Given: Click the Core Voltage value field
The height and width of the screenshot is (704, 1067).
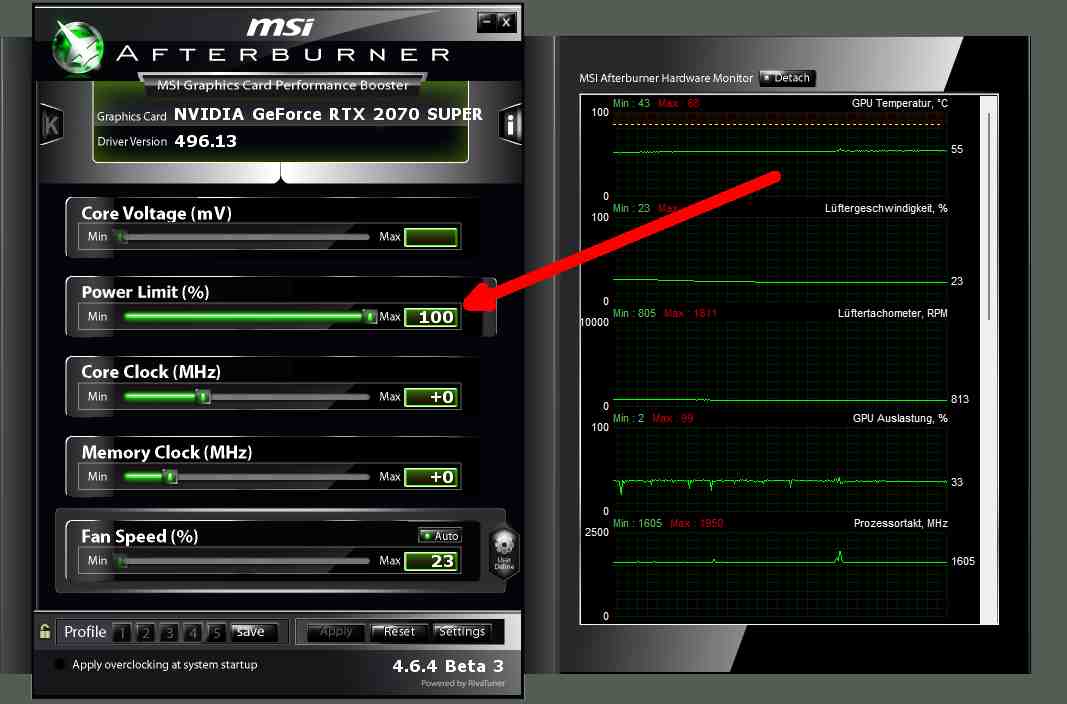Looking at the screenshot, I should click(x=431, y=237).
